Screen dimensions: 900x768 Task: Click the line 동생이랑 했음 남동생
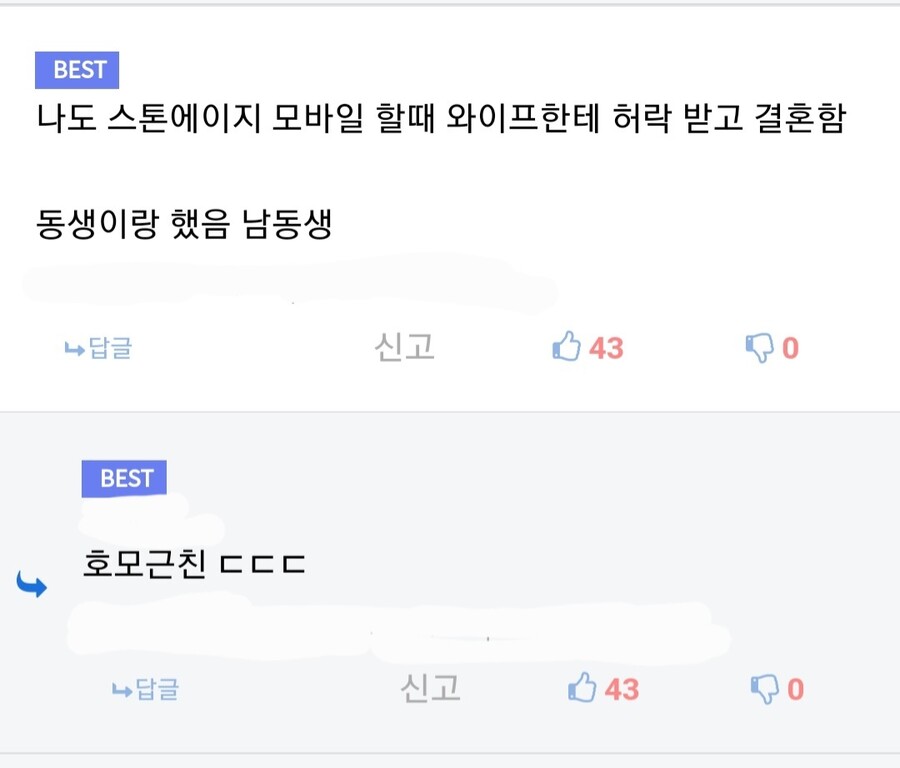tap(184, 223)
